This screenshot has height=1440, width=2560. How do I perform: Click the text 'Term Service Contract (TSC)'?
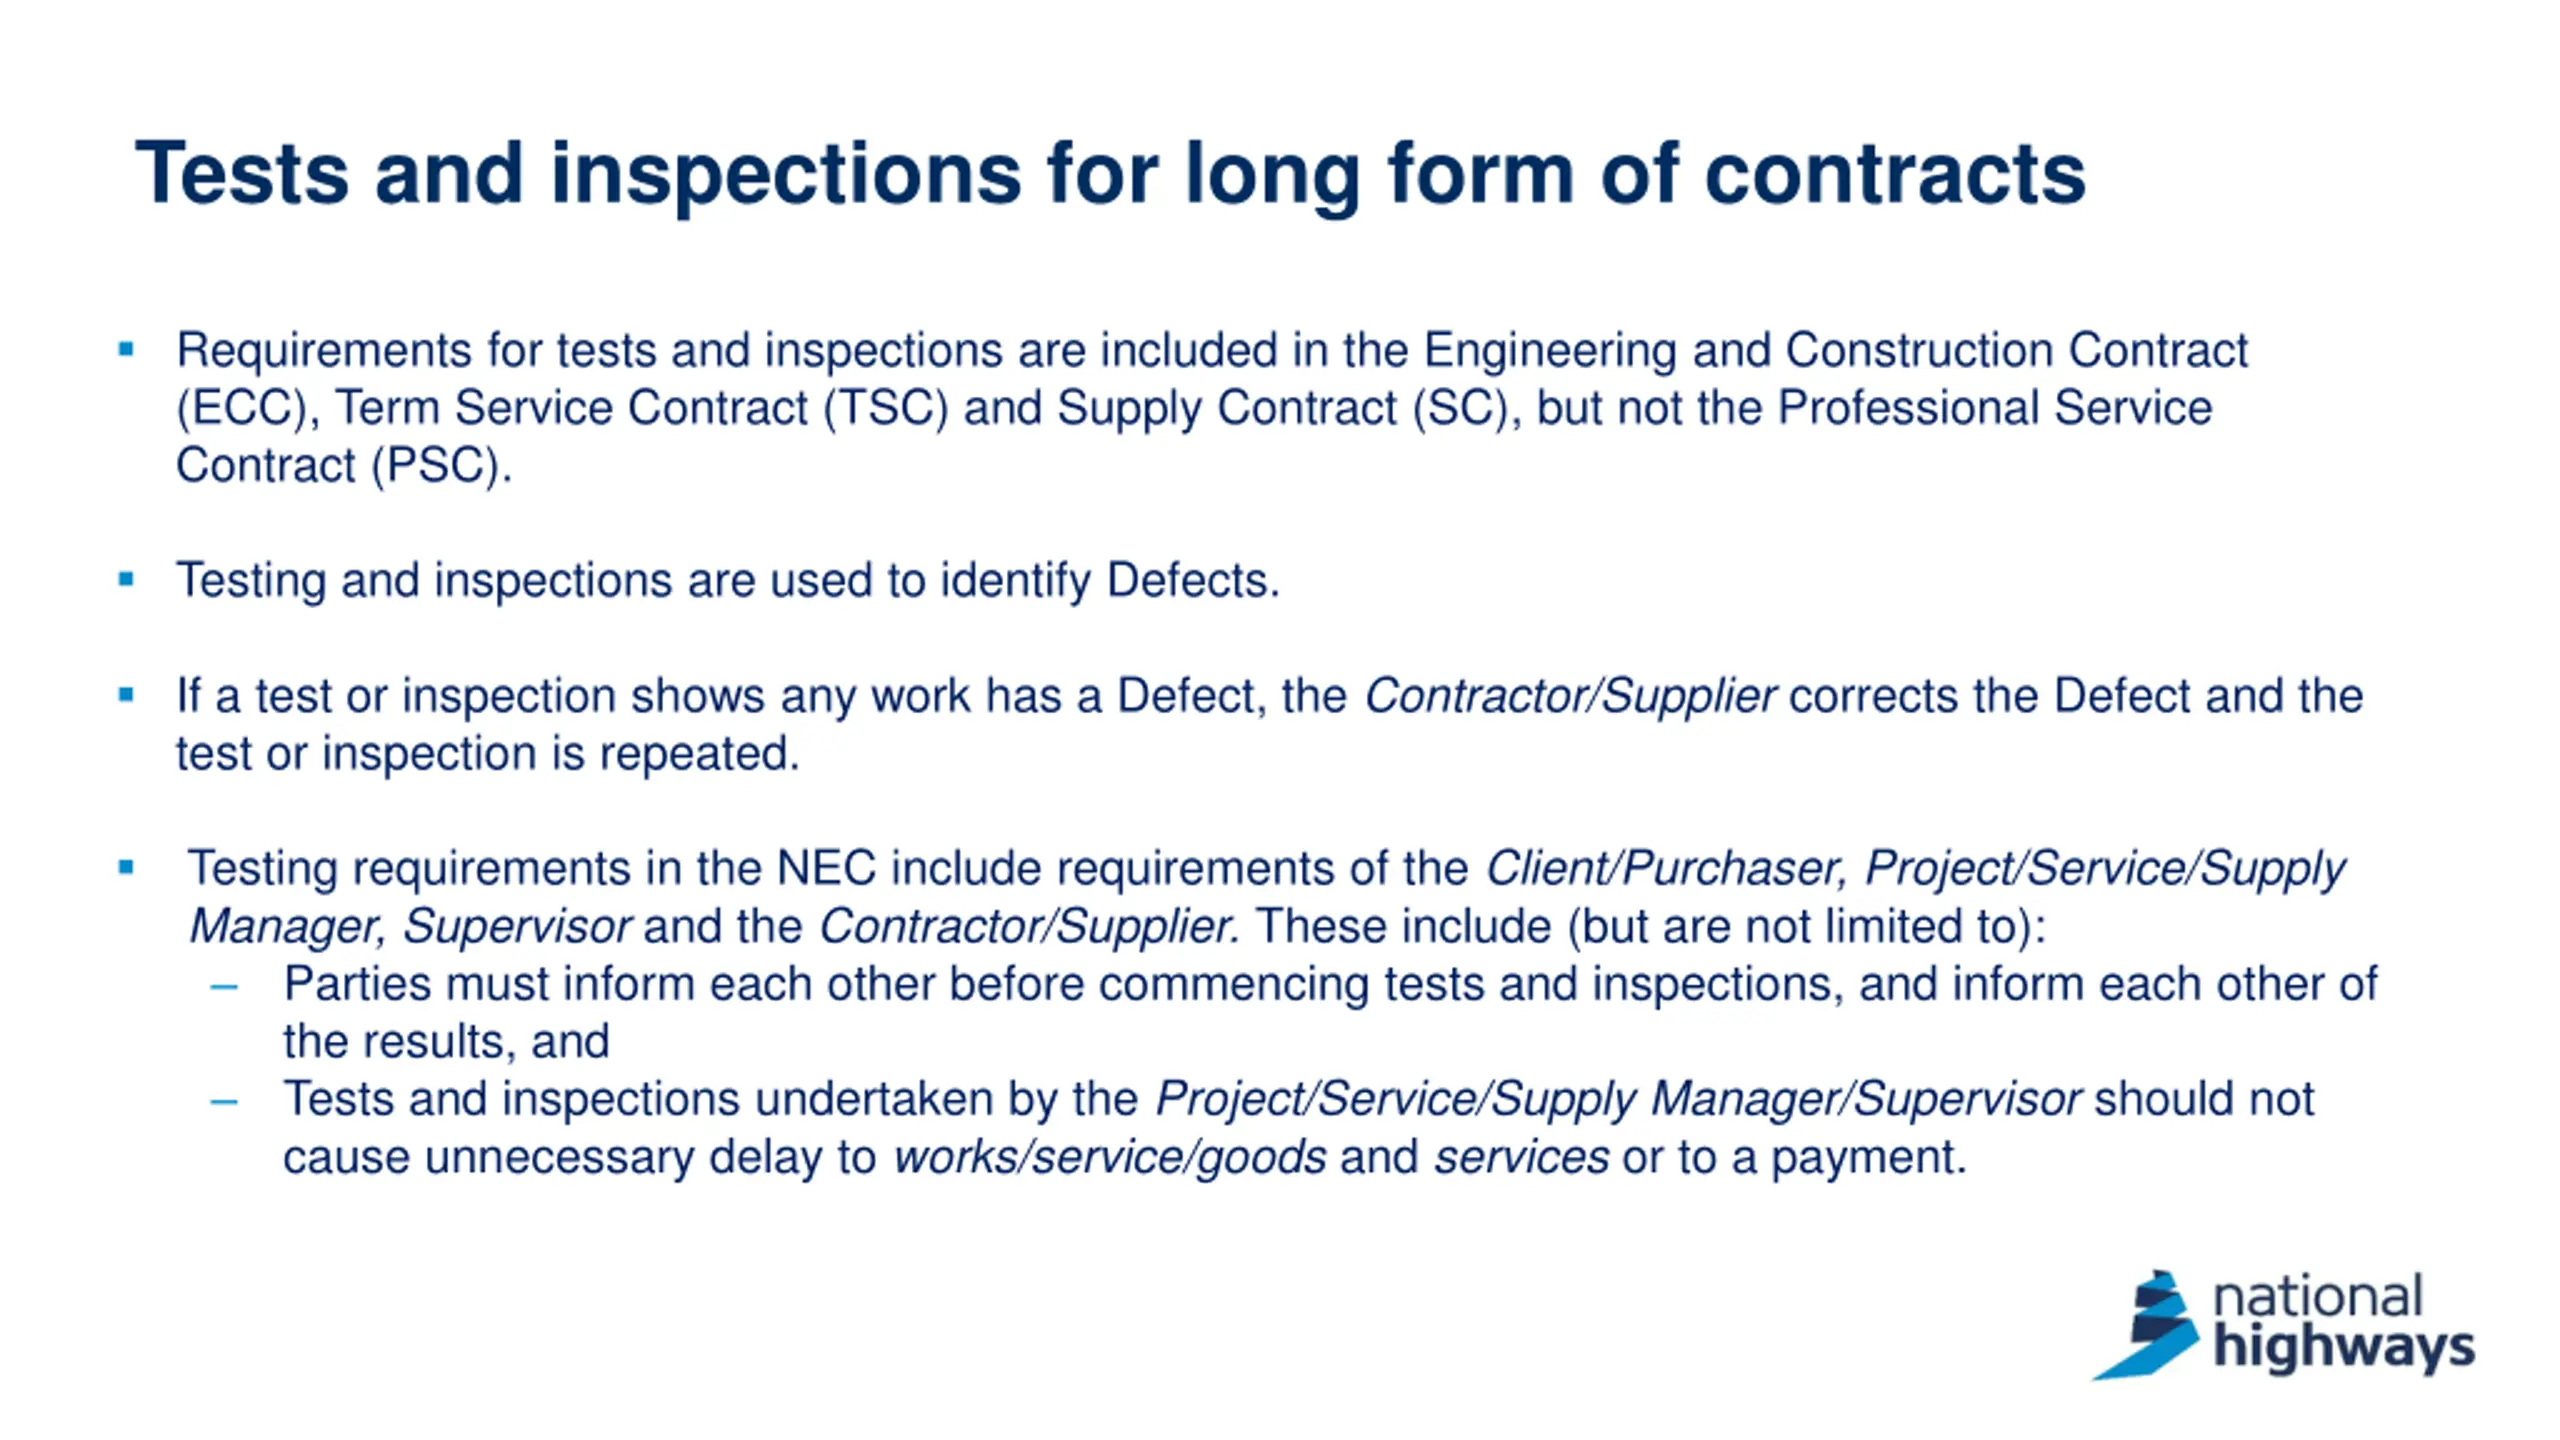coord(641,409)
